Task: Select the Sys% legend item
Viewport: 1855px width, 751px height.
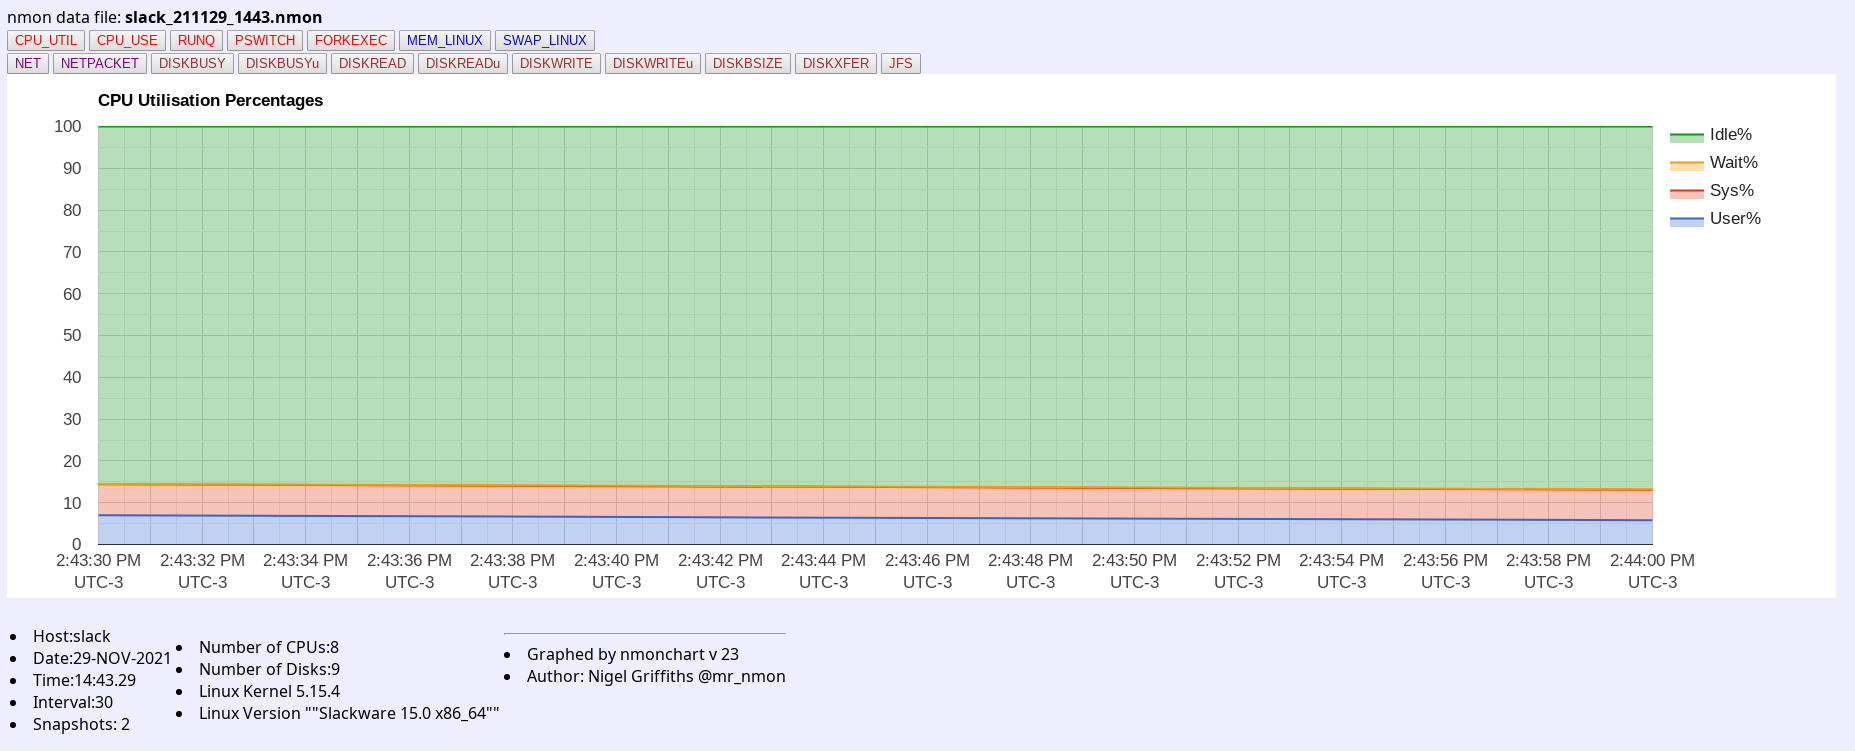Action: click(x=1731, y=191)
